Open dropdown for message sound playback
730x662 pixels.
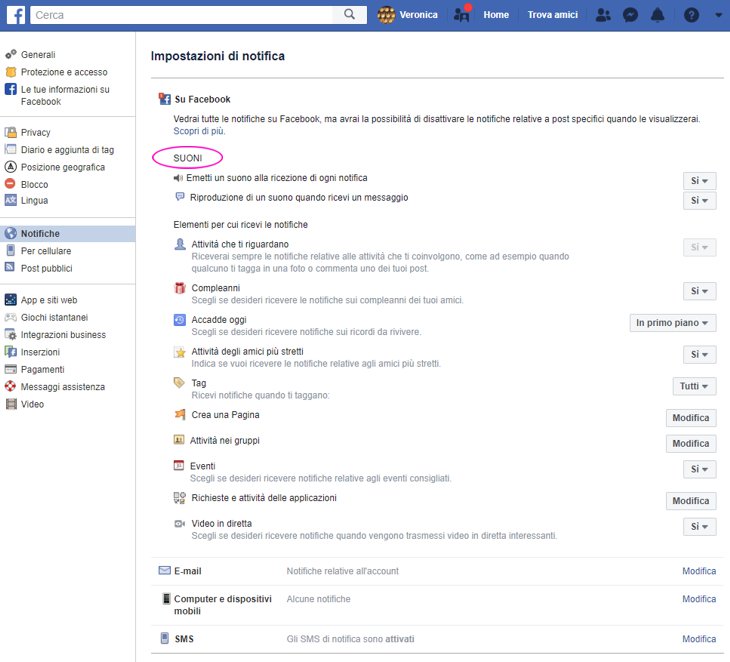pos(699,201)
